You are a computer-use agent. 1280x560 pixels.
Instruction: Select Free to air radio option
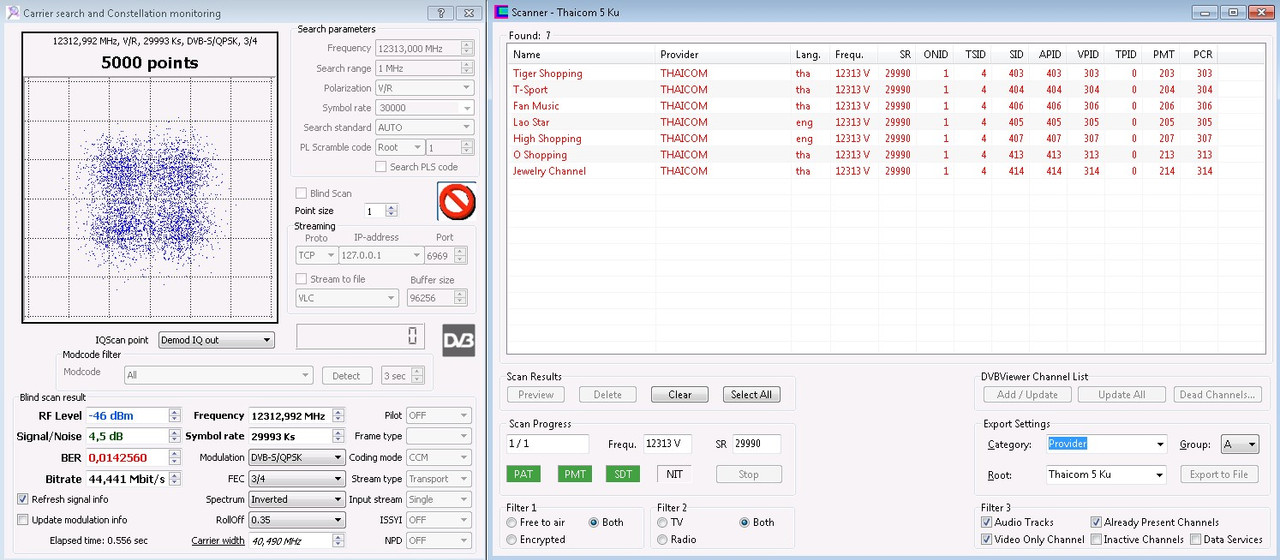pyautogui.click(x=512, y=522)
